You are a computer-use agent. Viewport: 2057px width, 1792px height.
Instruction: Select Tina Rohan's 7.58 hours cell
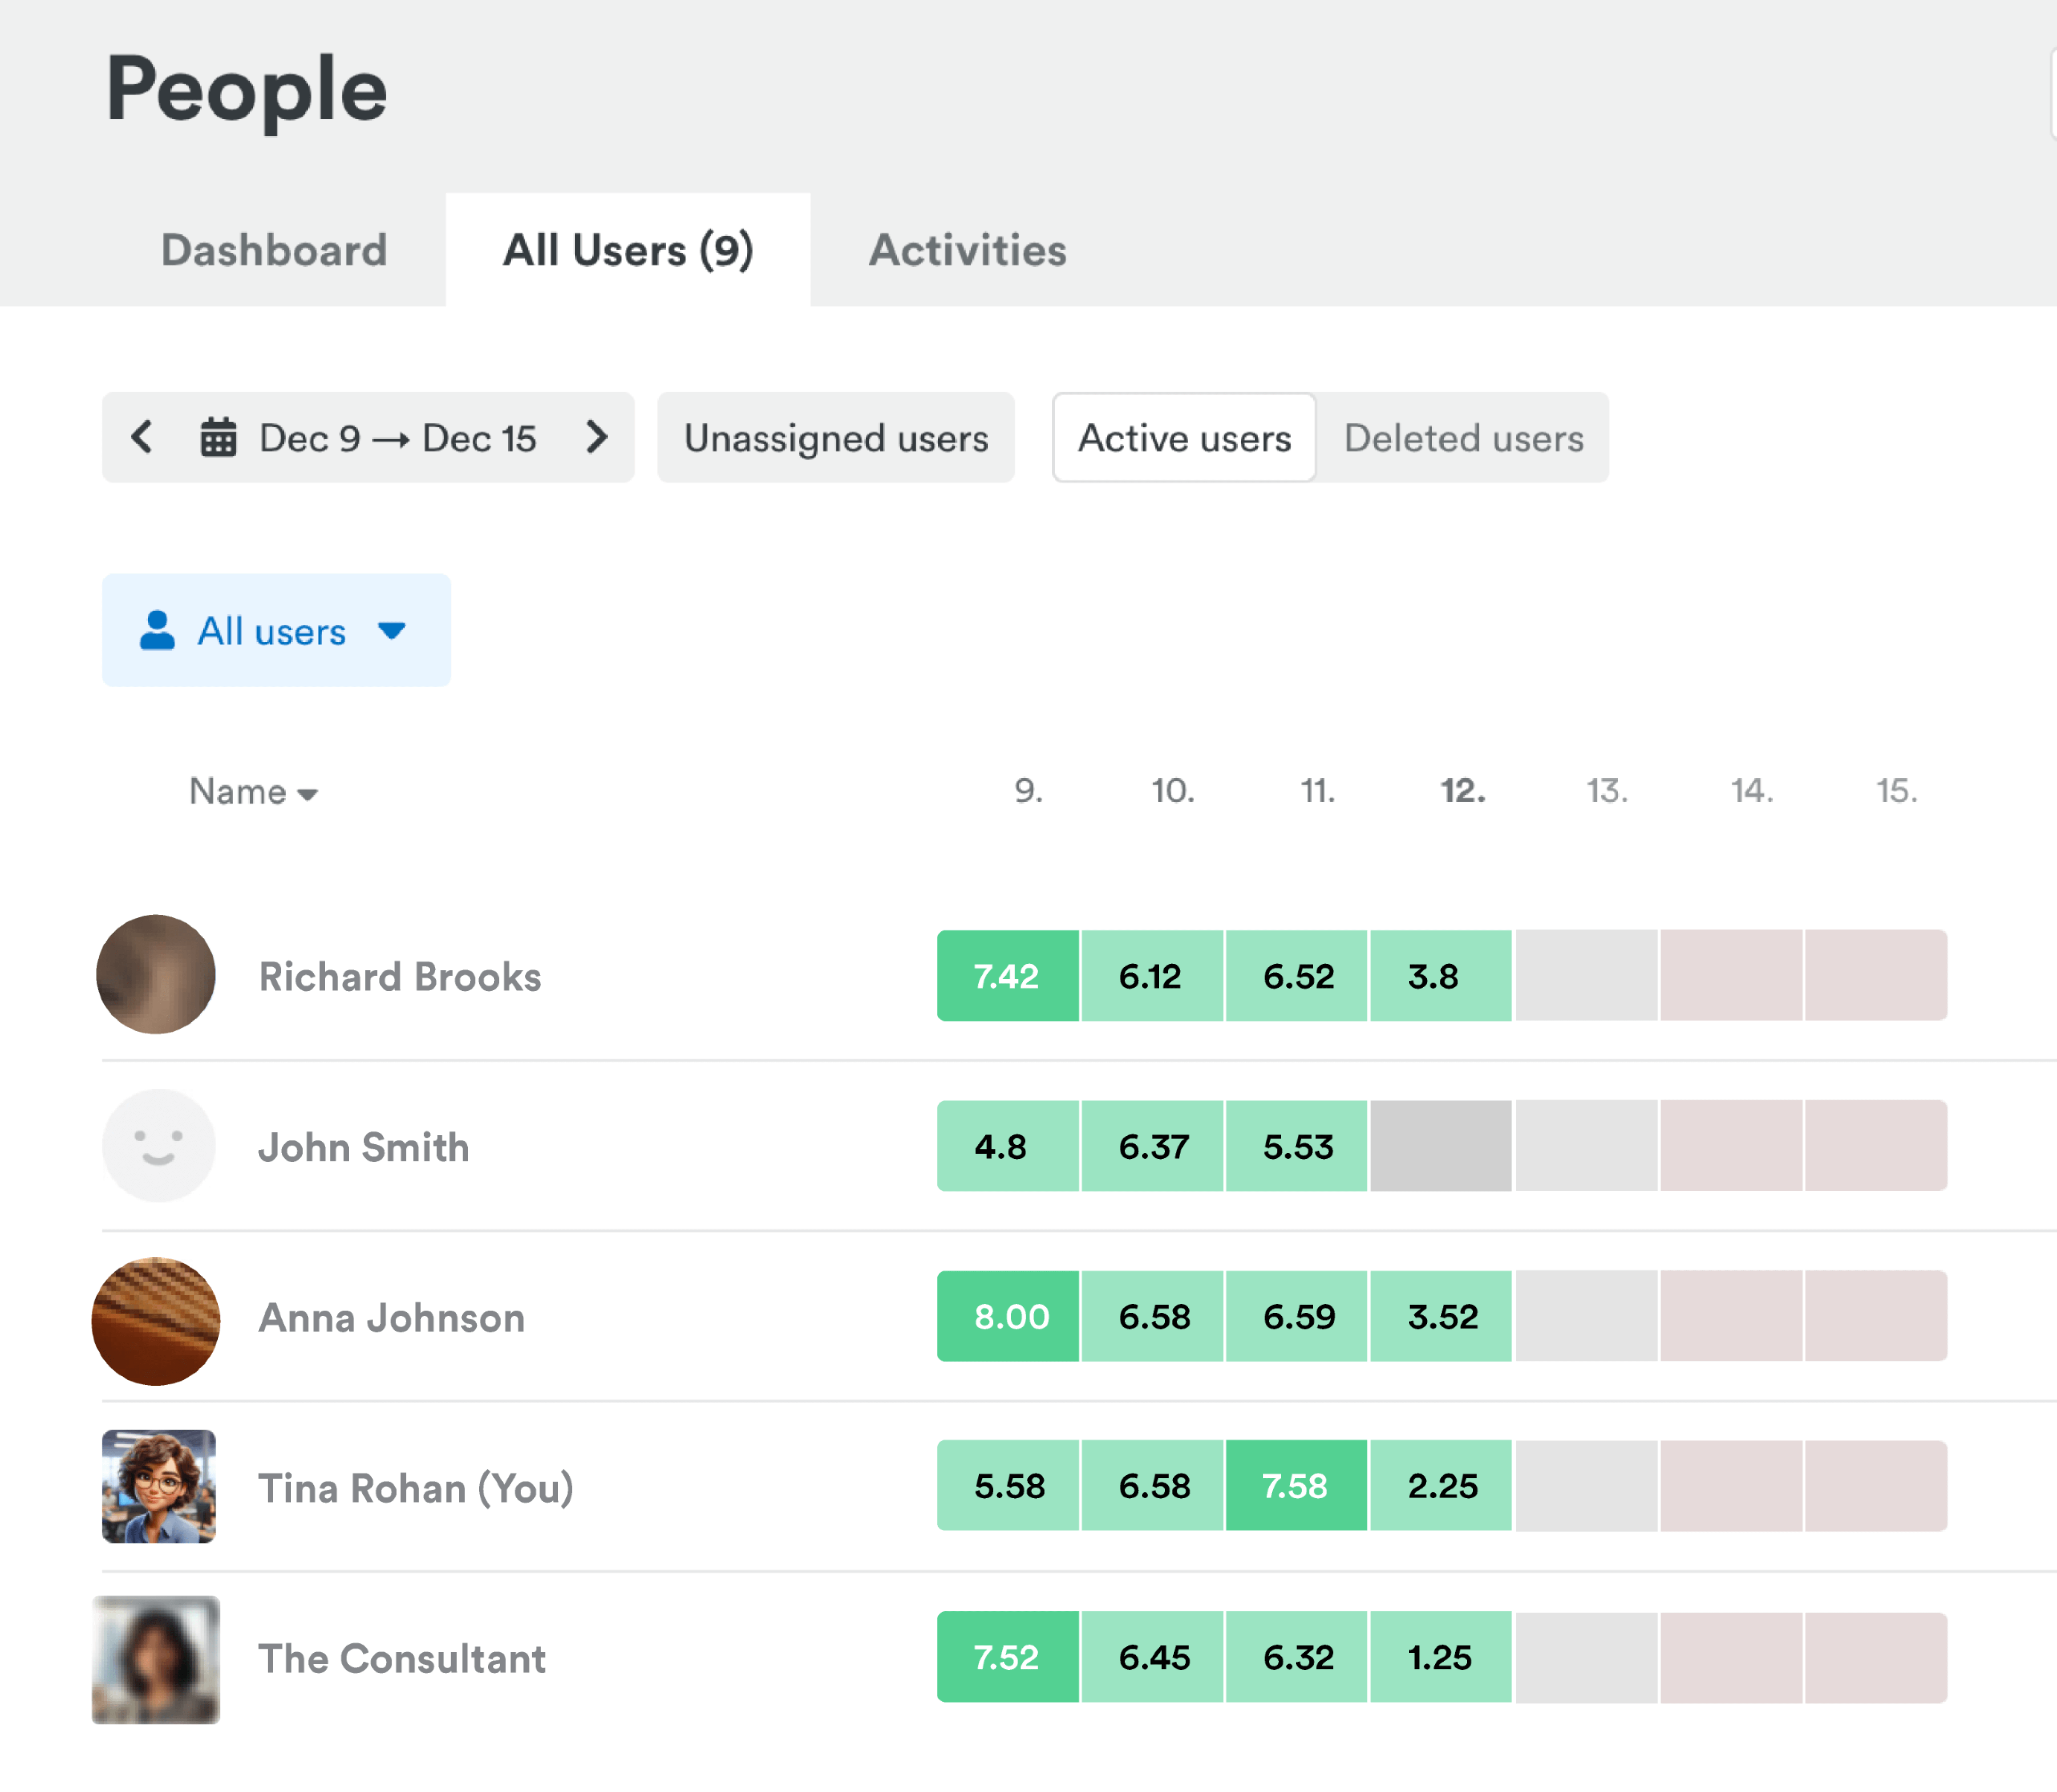1295,1486
